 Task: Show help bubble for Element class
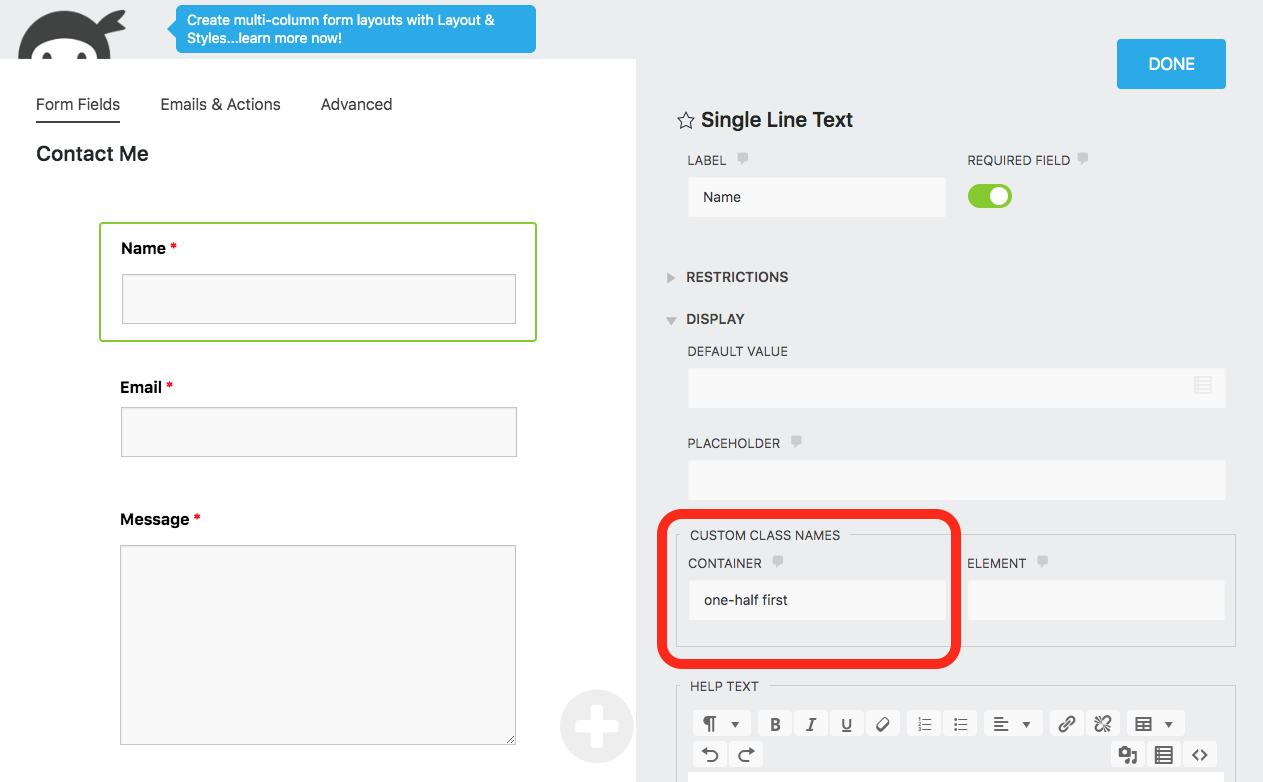coord(1042,562)
